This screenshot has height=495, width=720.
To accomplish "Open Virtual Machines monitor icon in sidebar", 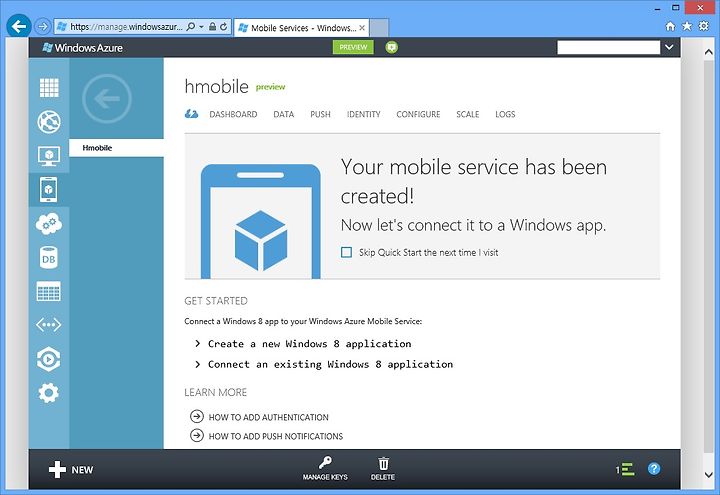I will [x=49, y=156].
